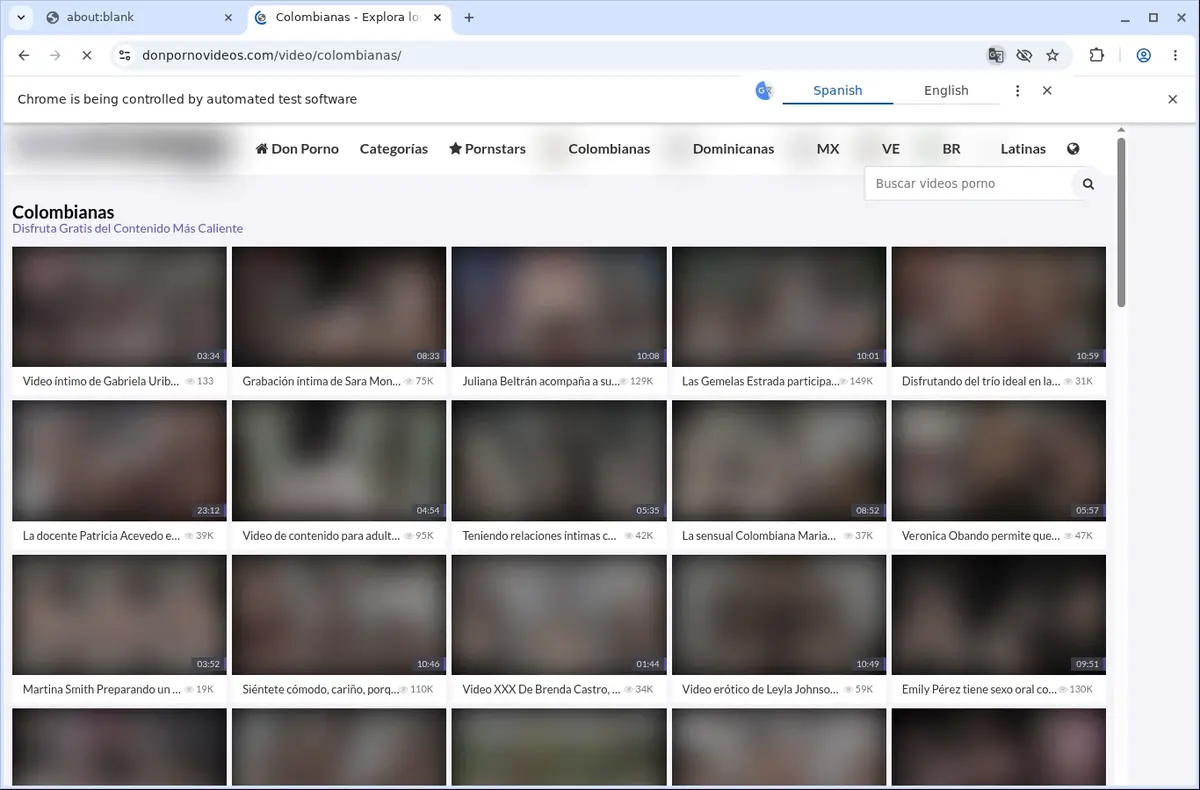Dismiss the automated test software infobar
Screen dimensions: 1200x790
[1173, 99]
